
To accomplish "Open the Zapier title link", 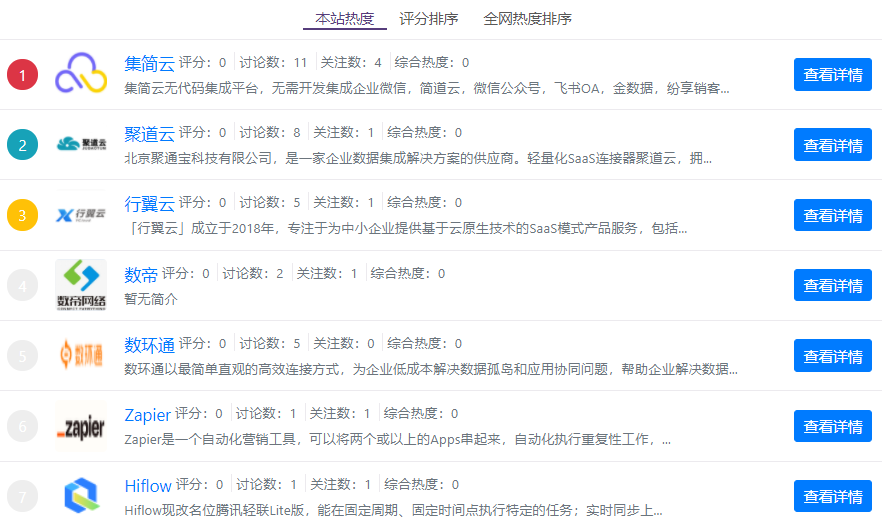I will click(x=147, y=415).
